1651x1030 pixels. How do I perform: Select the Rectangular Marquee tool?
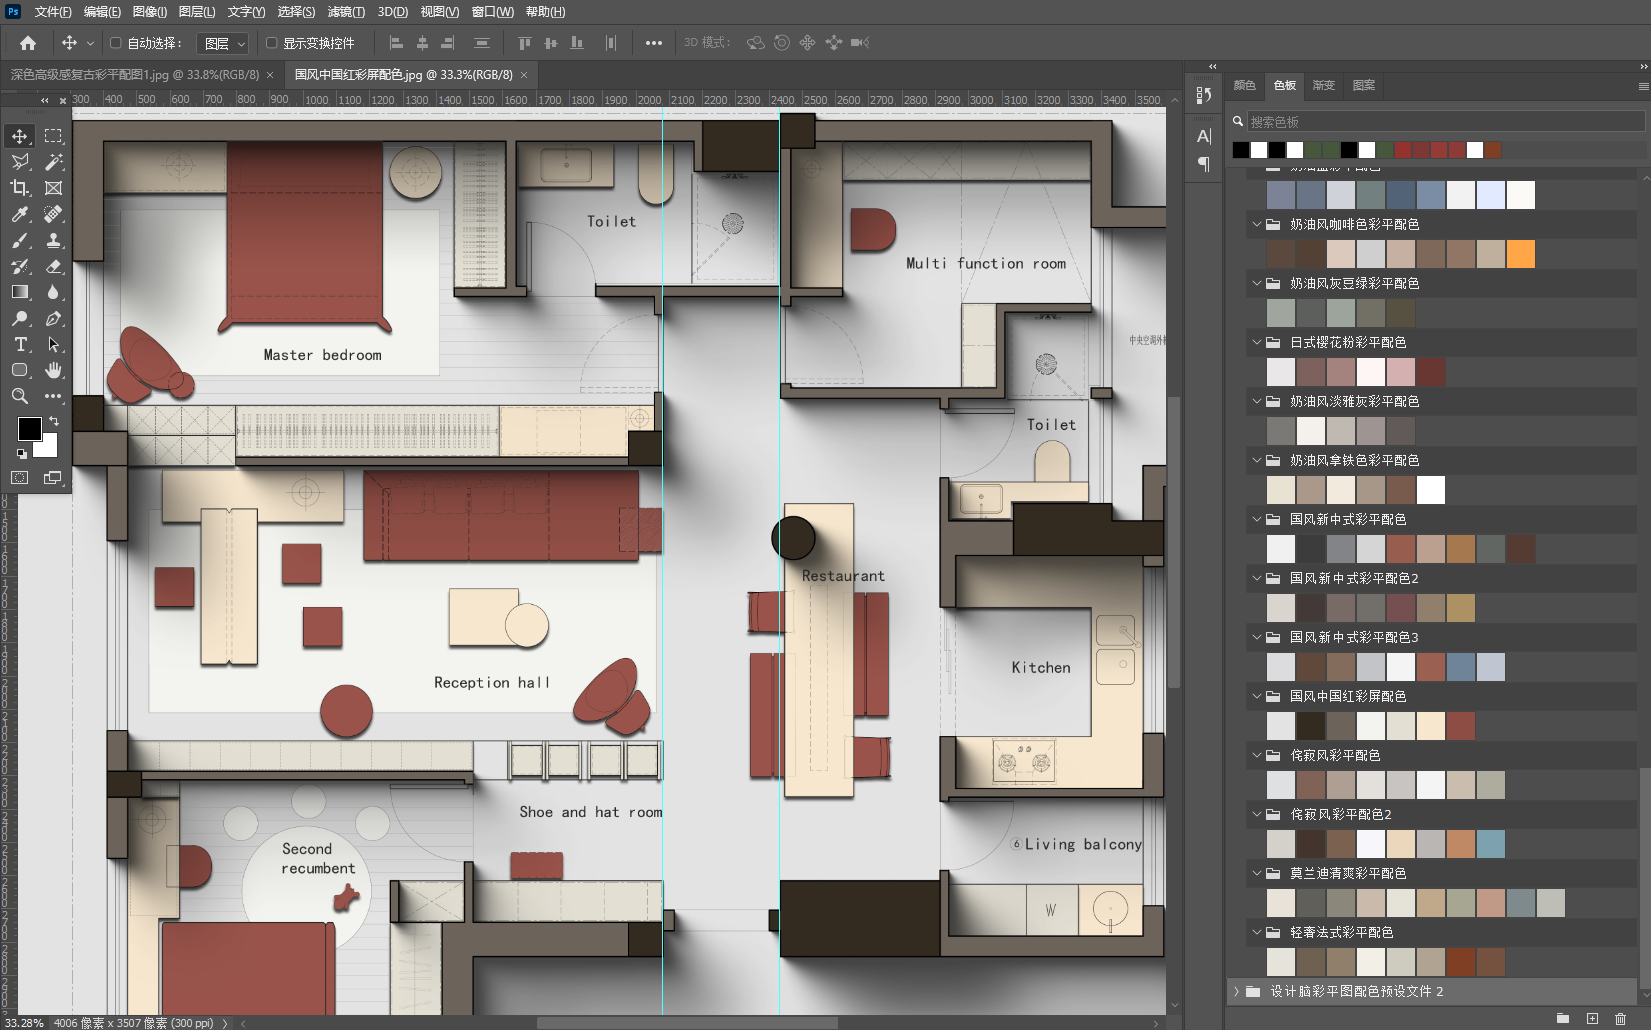tap(53, 136)
